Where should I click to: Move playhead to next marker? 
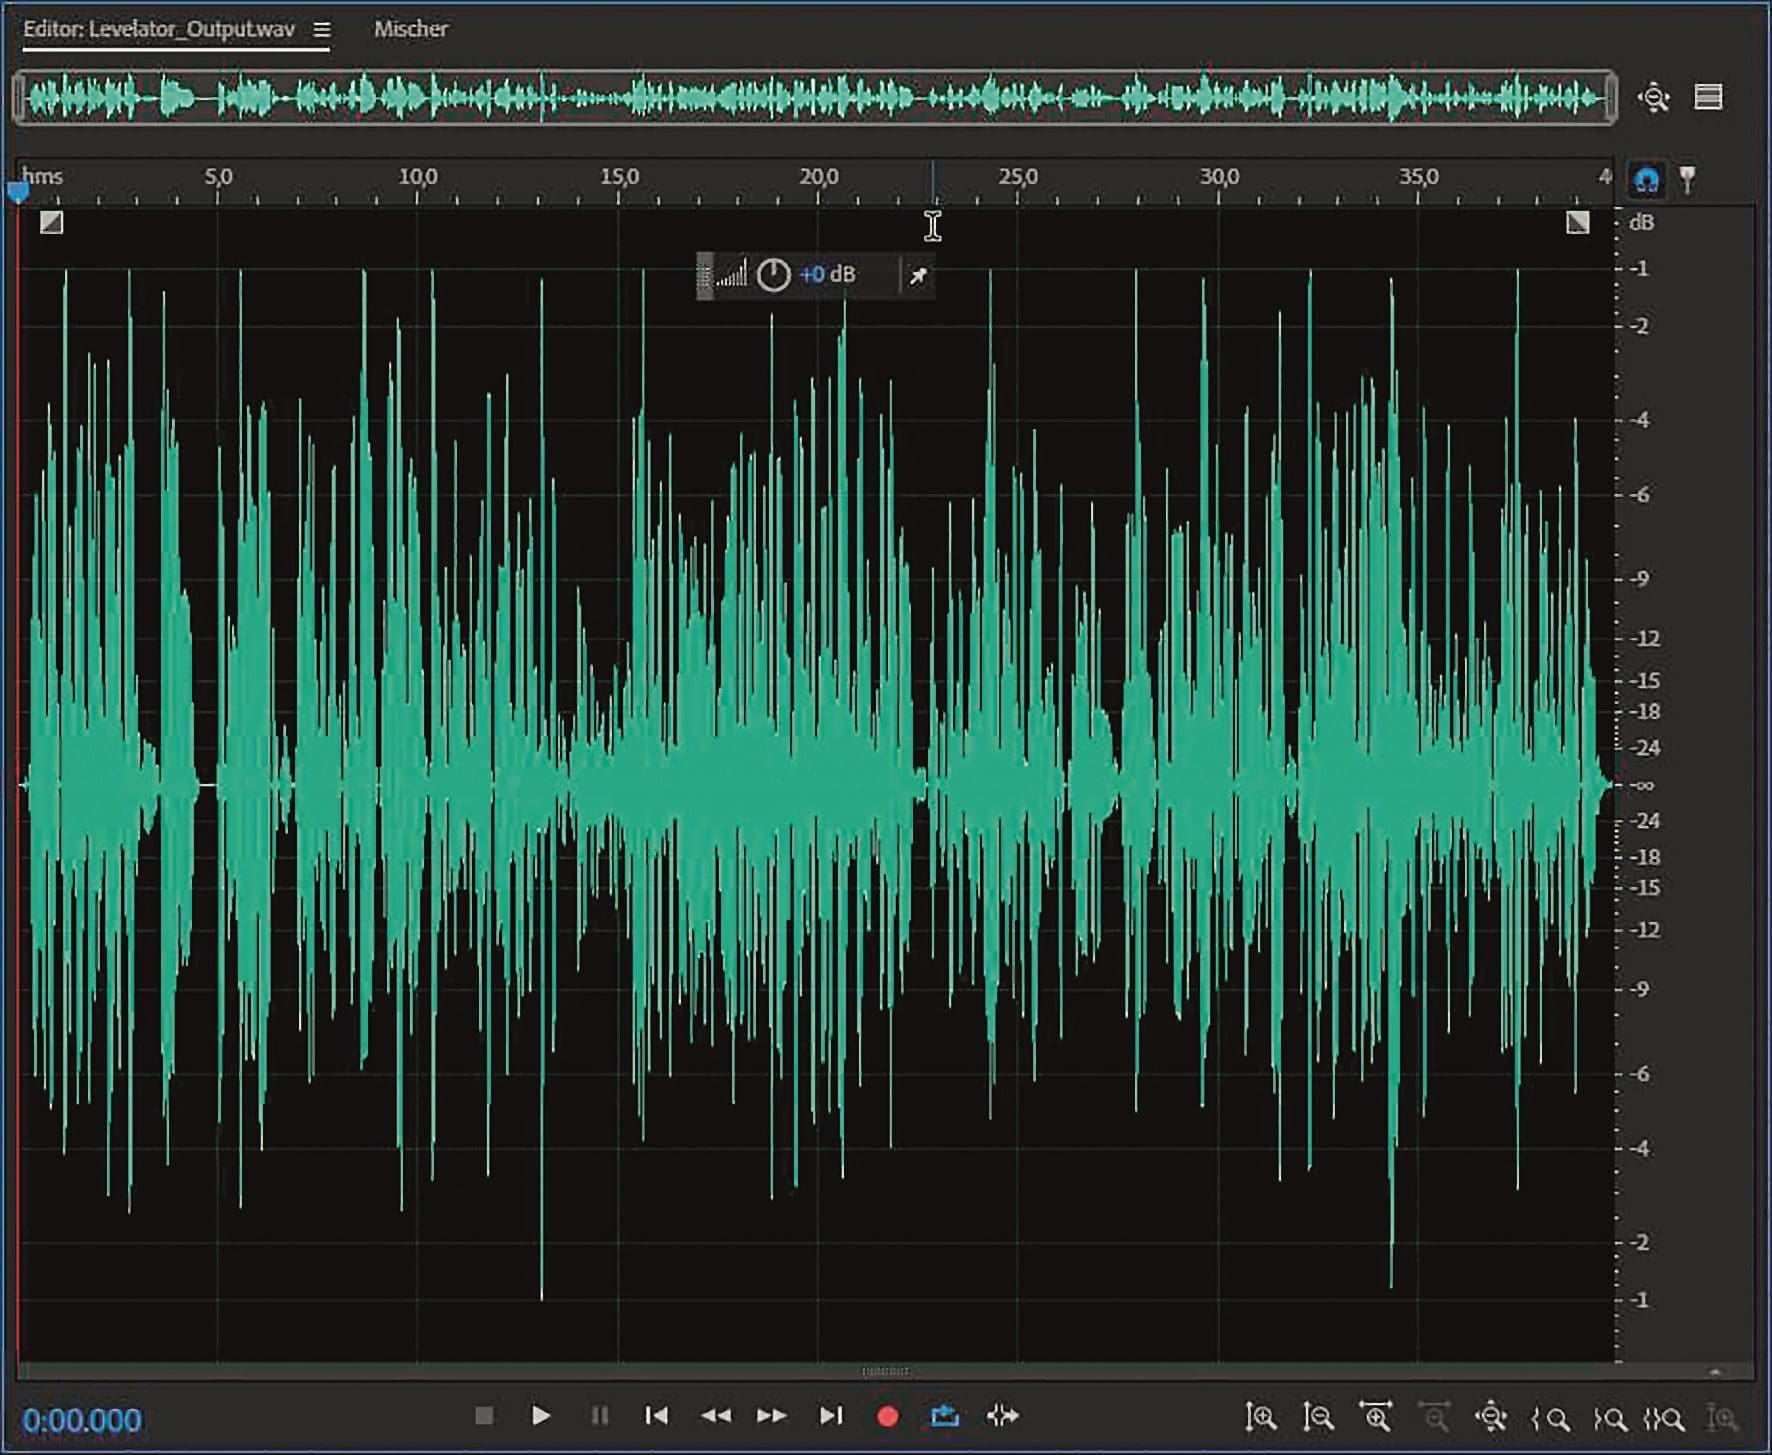830,1416
